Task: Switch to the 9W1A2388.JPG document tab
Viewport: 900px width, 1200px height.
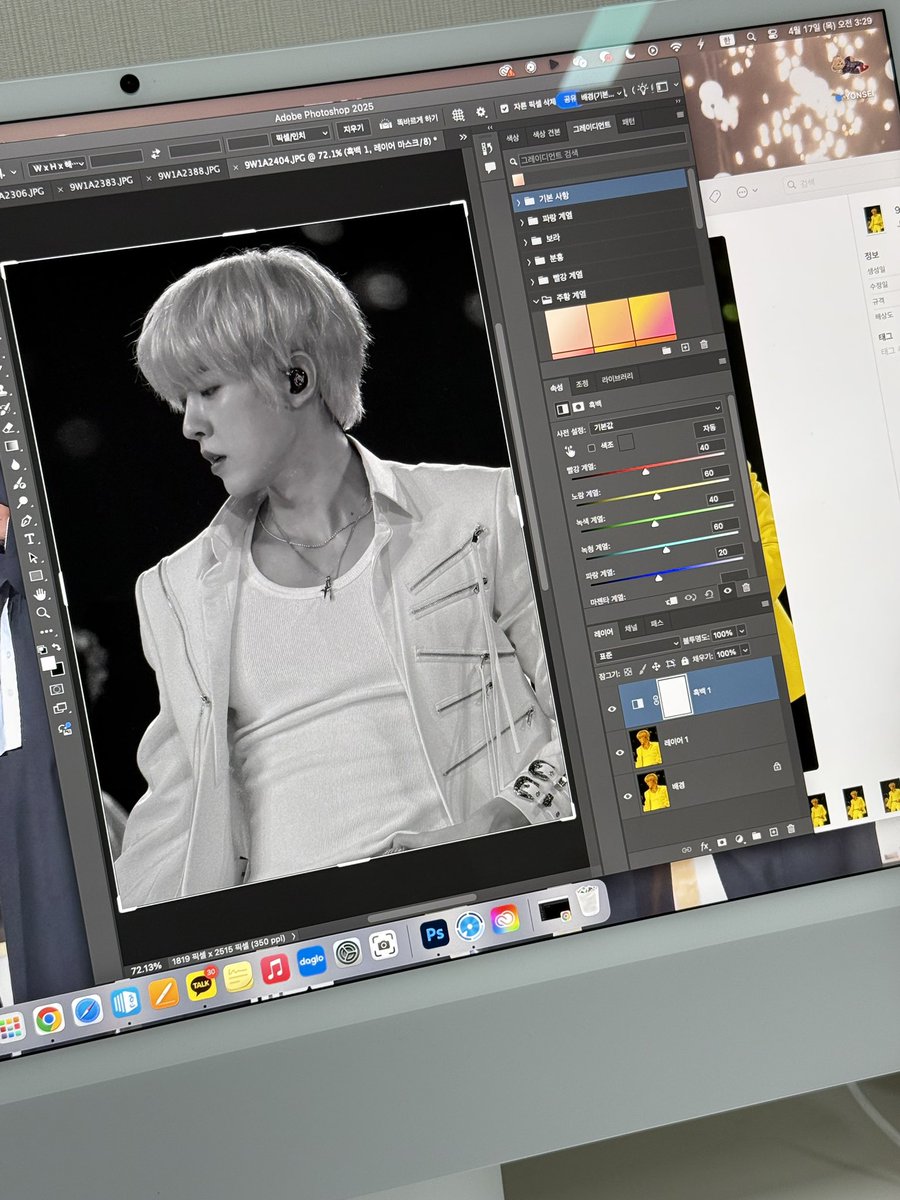Action: point(189,171)
